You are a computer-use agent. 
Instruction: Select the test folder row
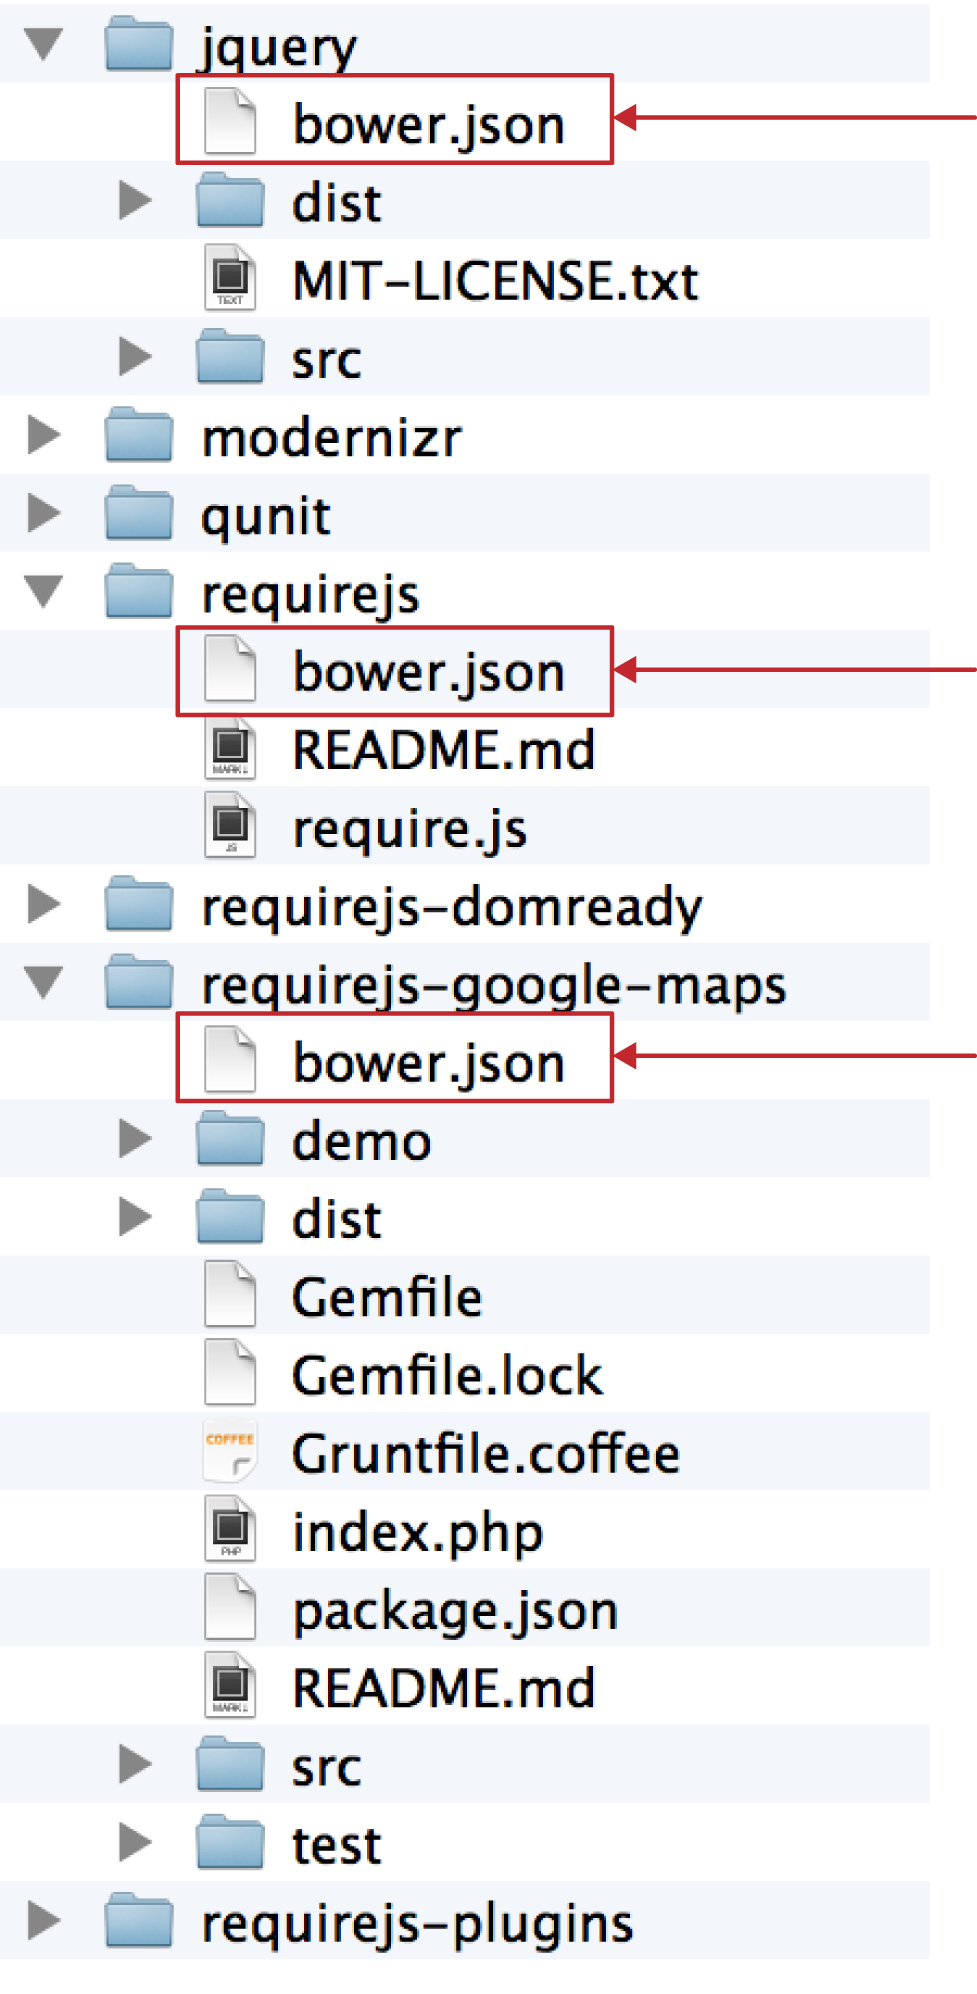[336, 1845]
